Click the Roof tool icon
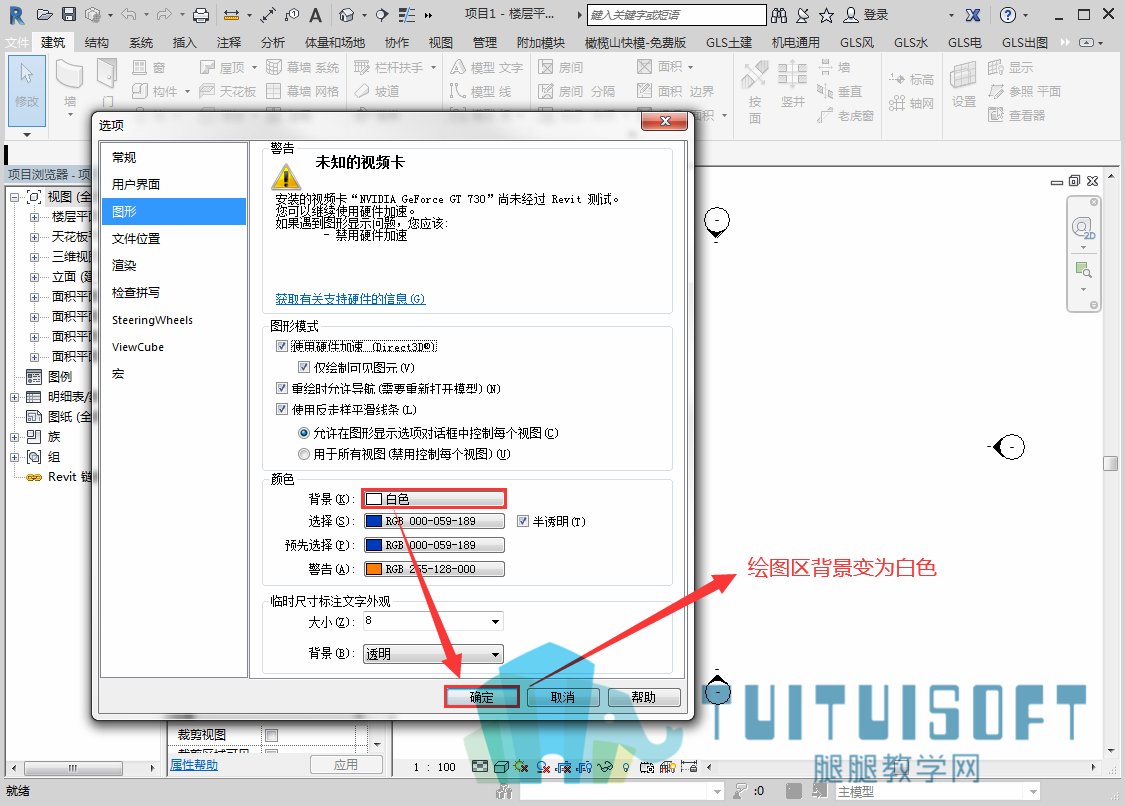Viewport: 1125px width, 806px height. pos(207,67)
